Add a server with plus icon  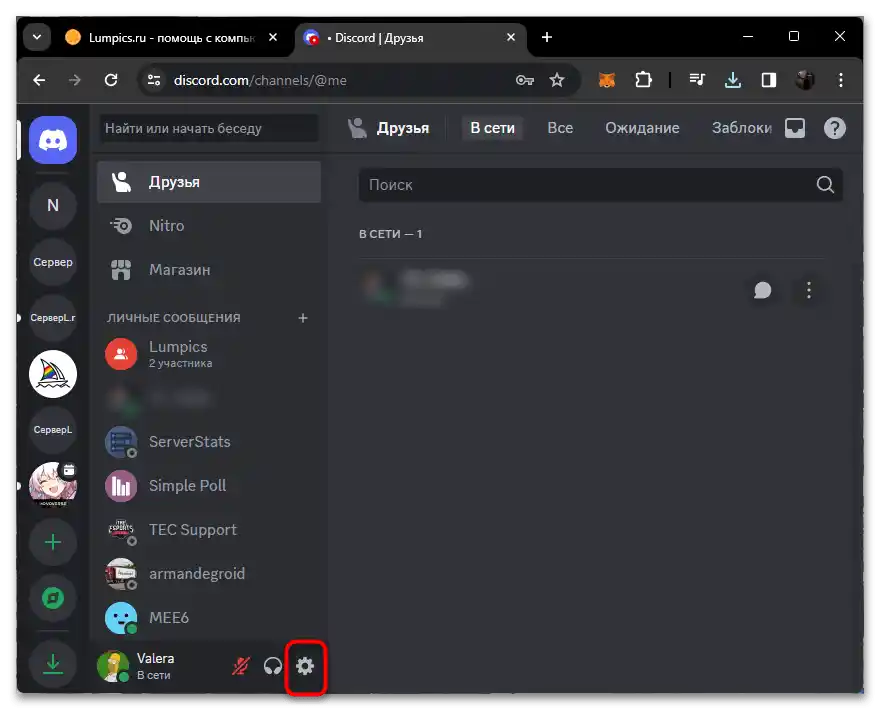[53, 542]
